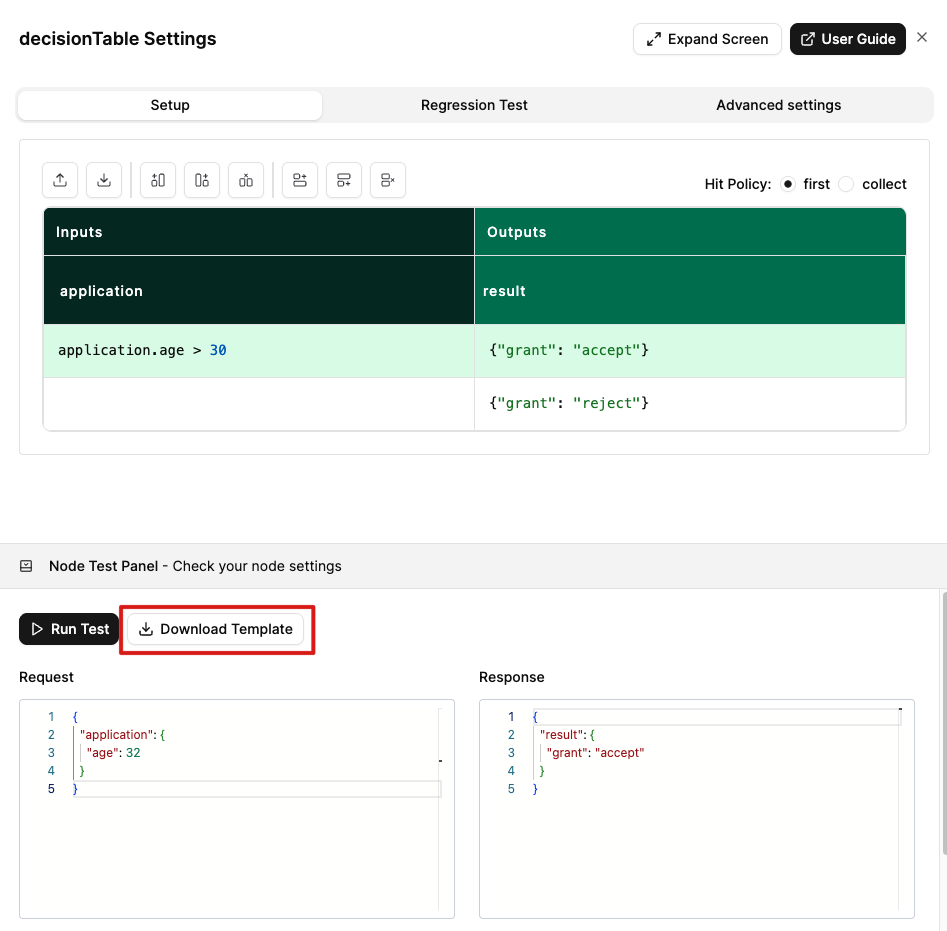Select the 'first' hit policy
The width and height of the screenshot is (947, 931).
click(788, 184)
